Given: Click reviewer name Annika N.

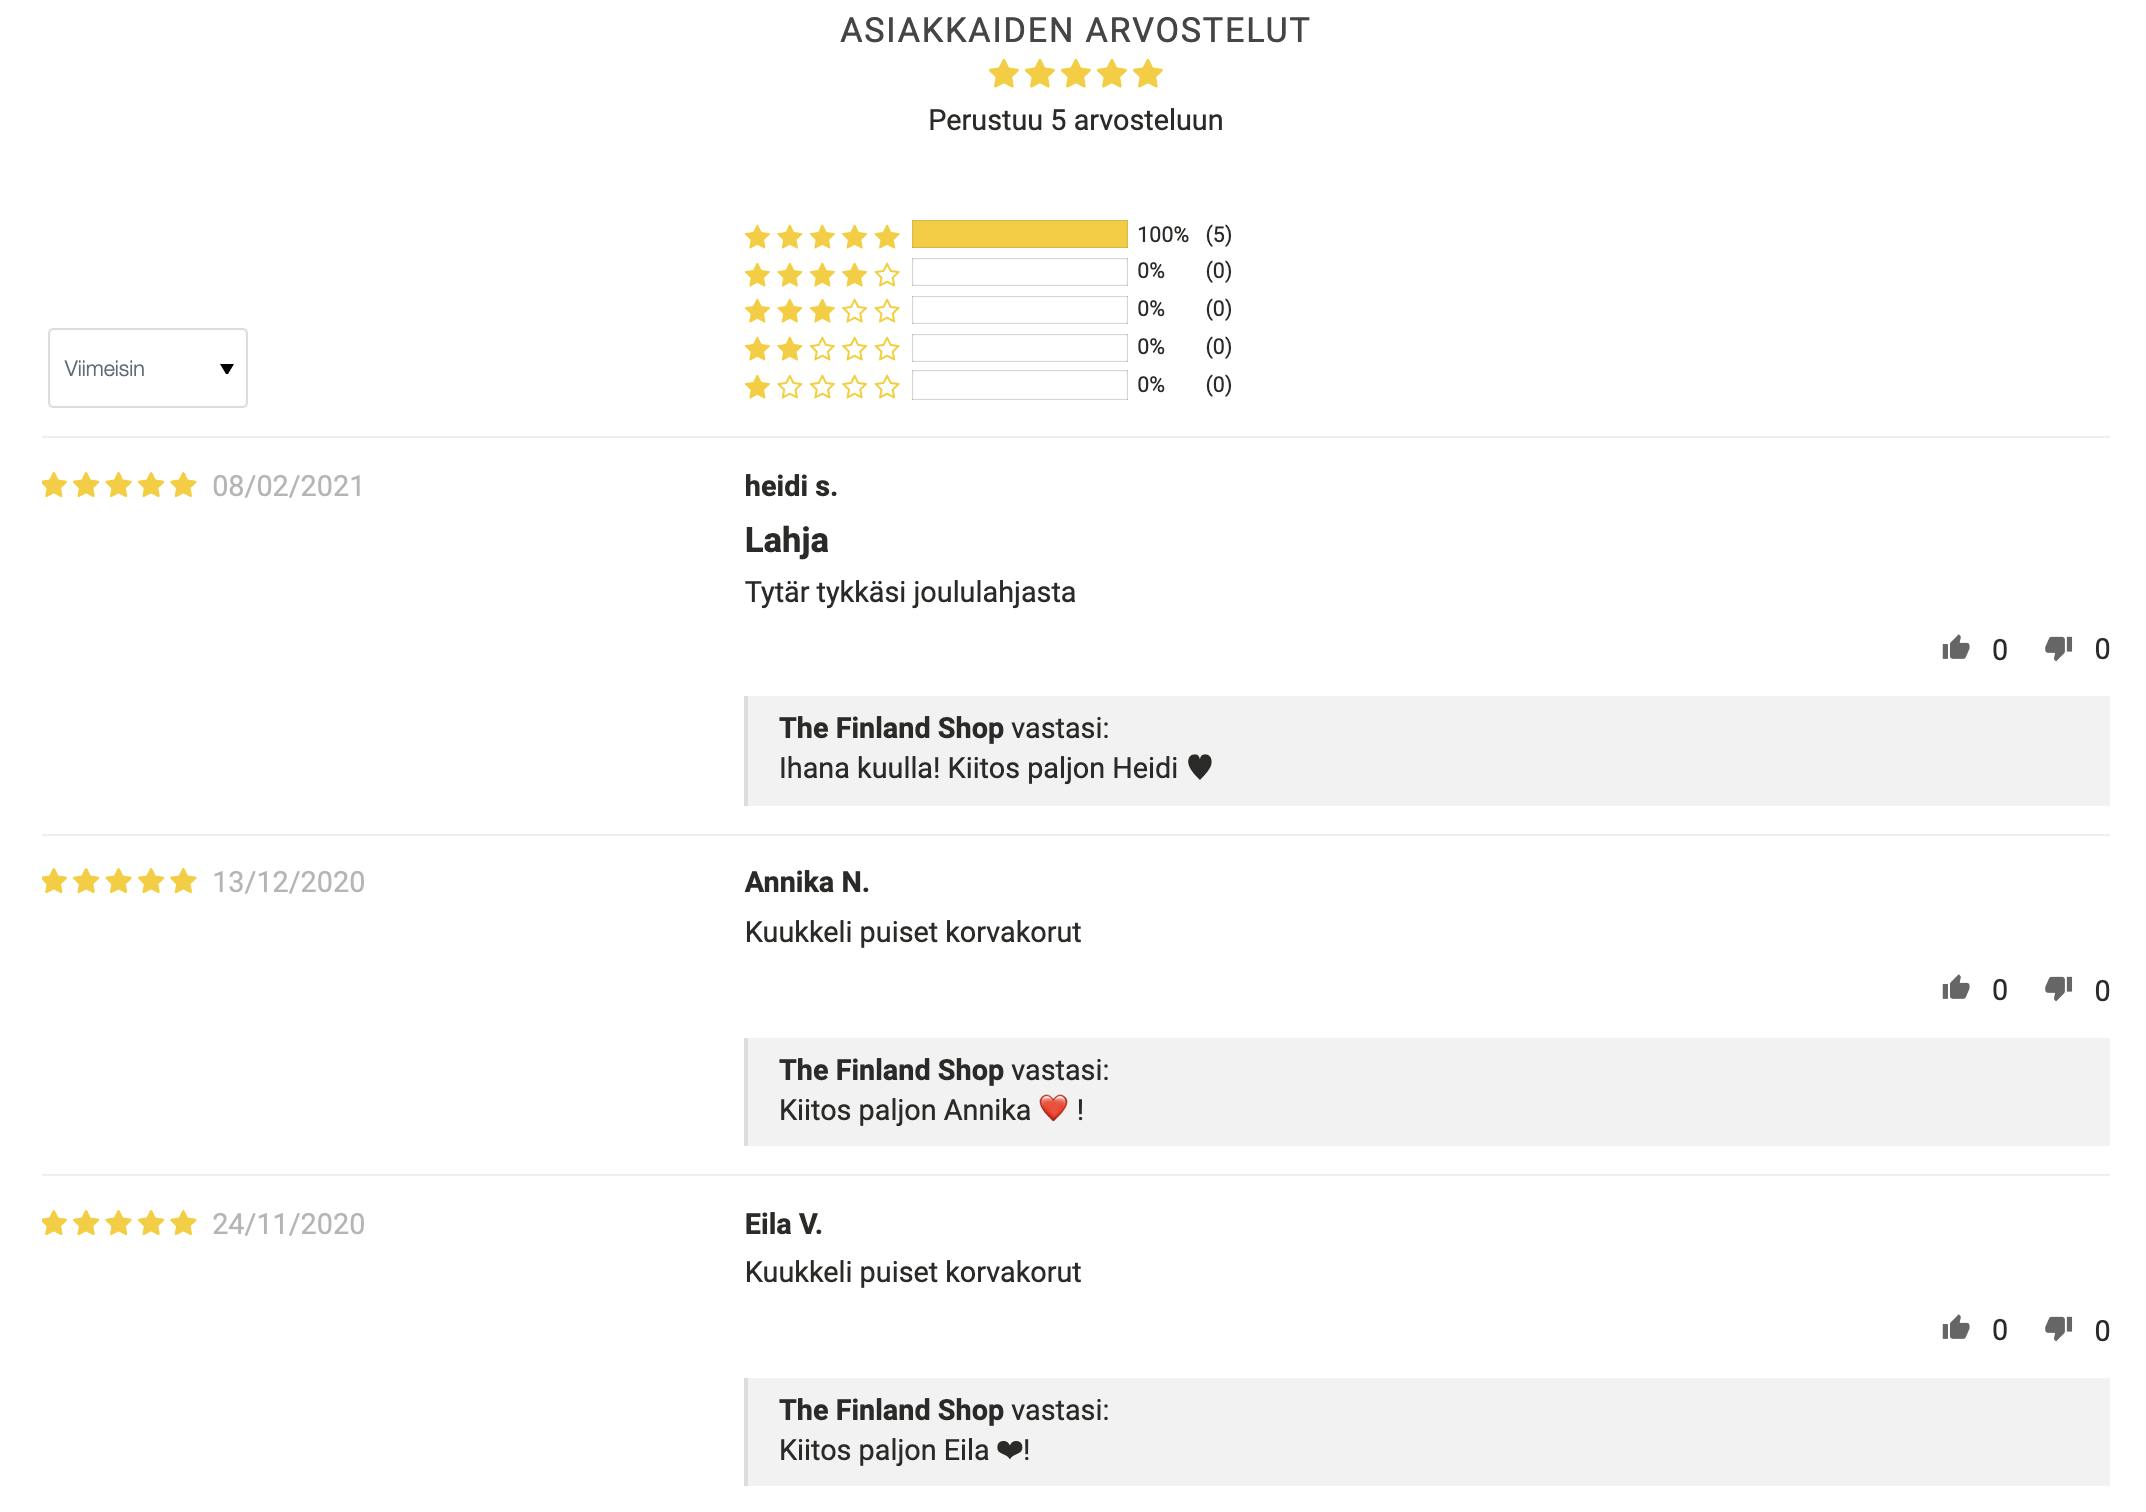Looking at the screenshot, I should pyautogui.click(x=807, y=882).
